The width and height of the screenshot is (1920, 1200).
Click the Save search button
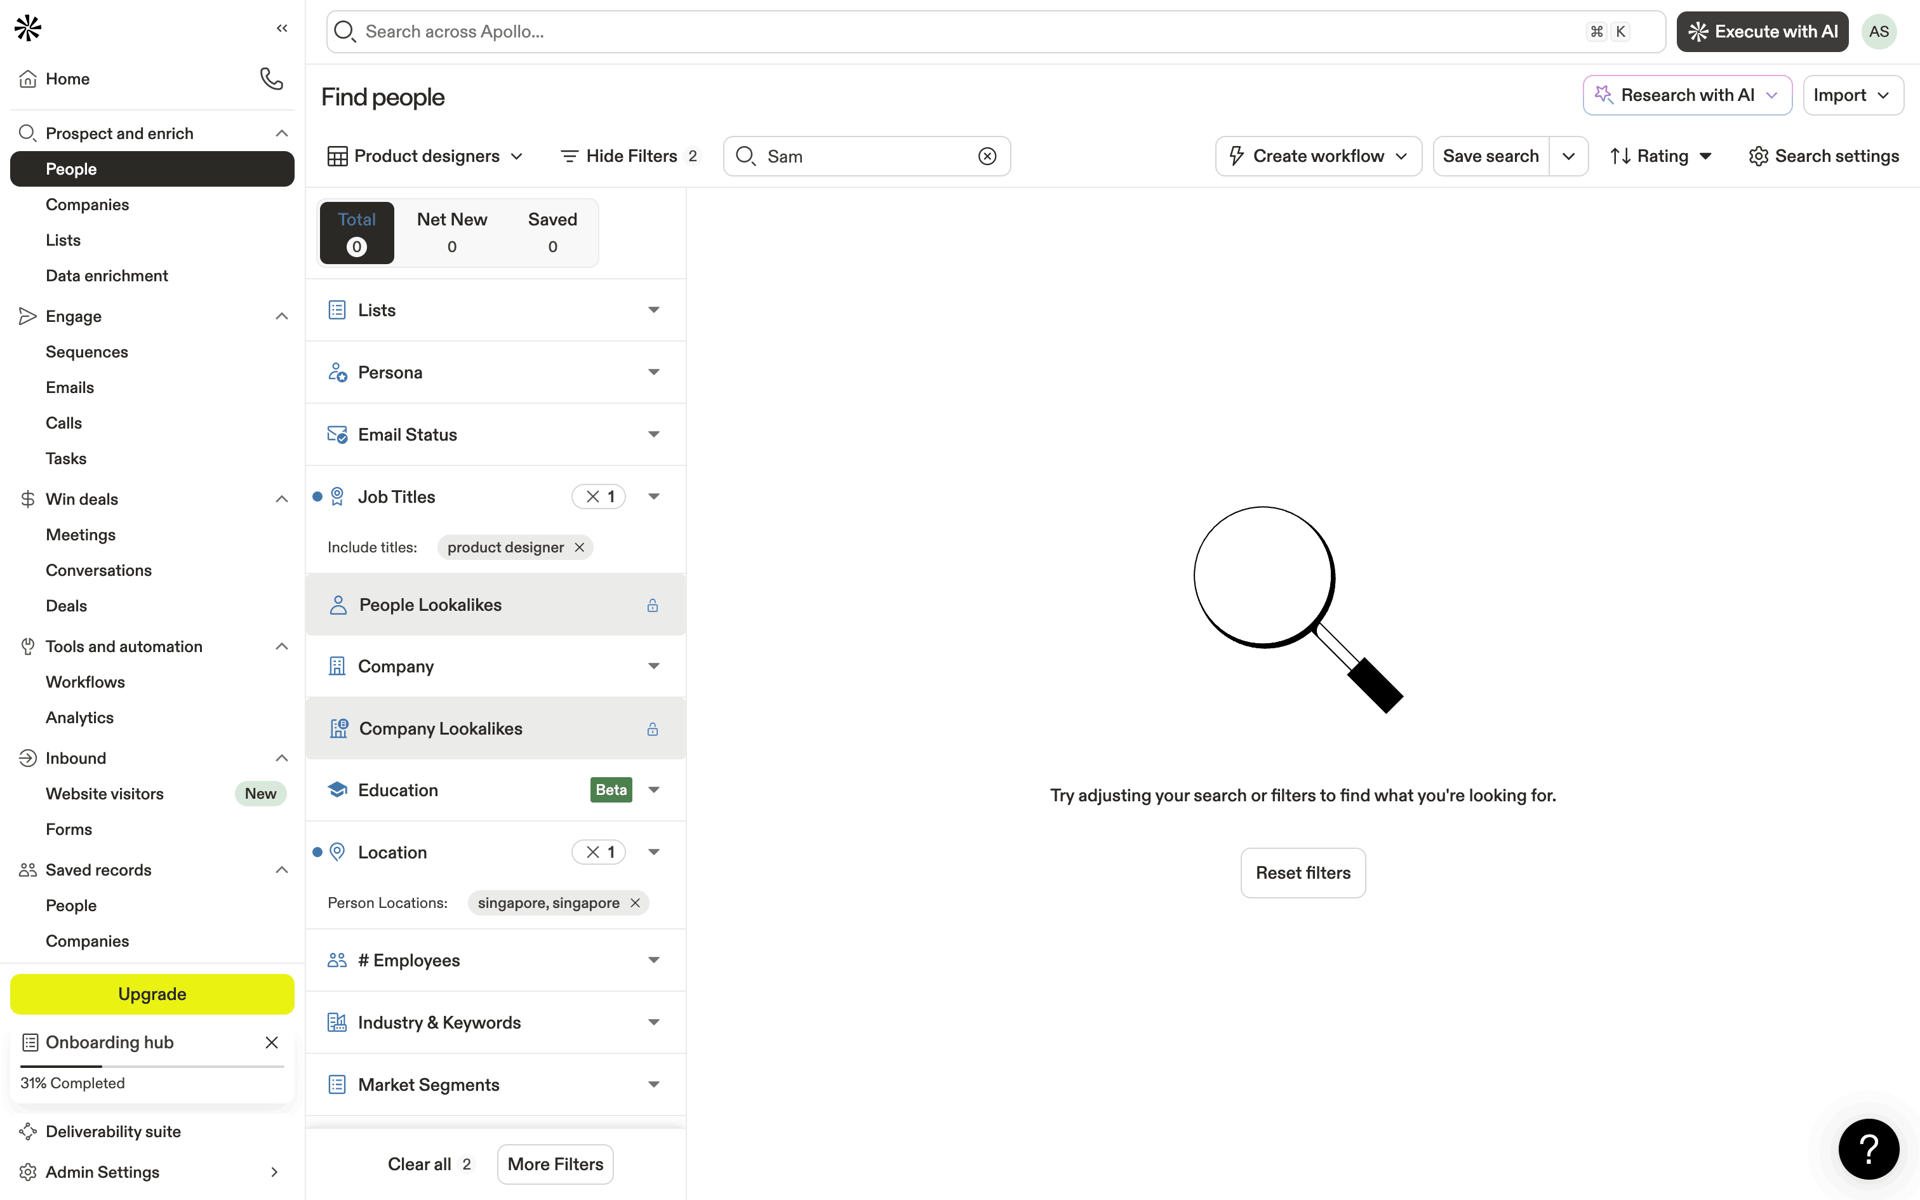[x=1491, y=156]
